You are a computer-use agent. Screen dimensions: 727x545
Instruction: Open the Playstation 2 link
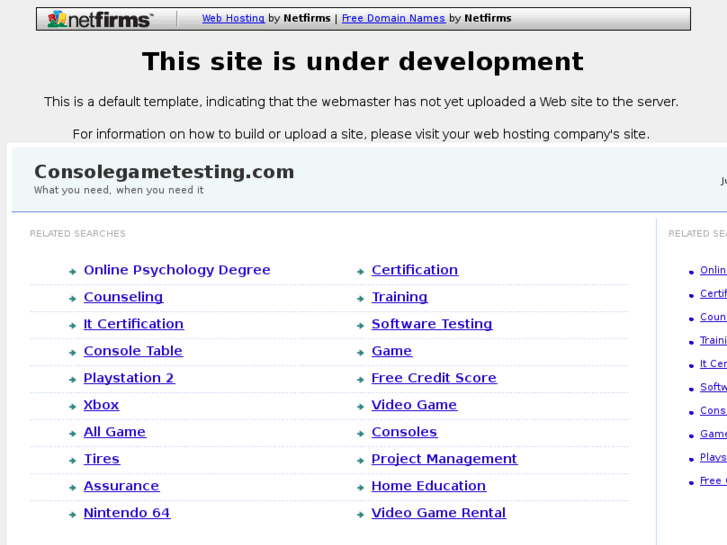click(129, 378)
